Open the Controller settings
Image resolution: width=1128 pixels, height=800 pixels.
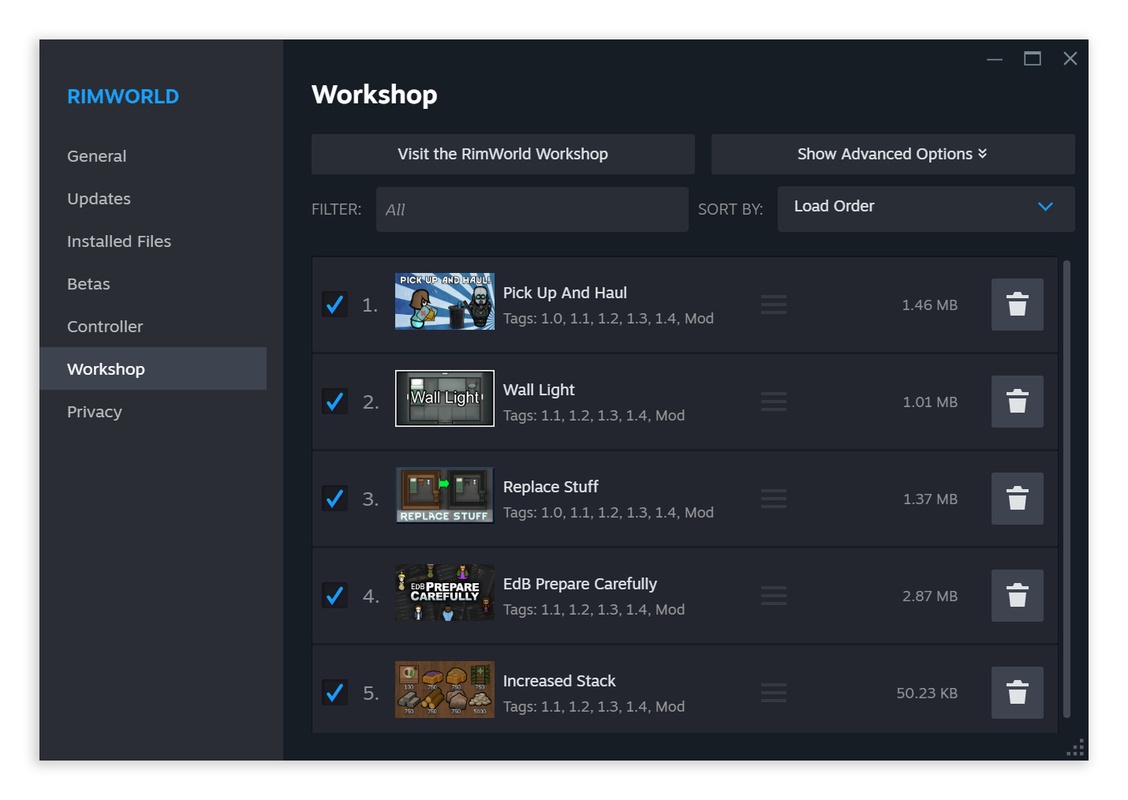[104, 326]
